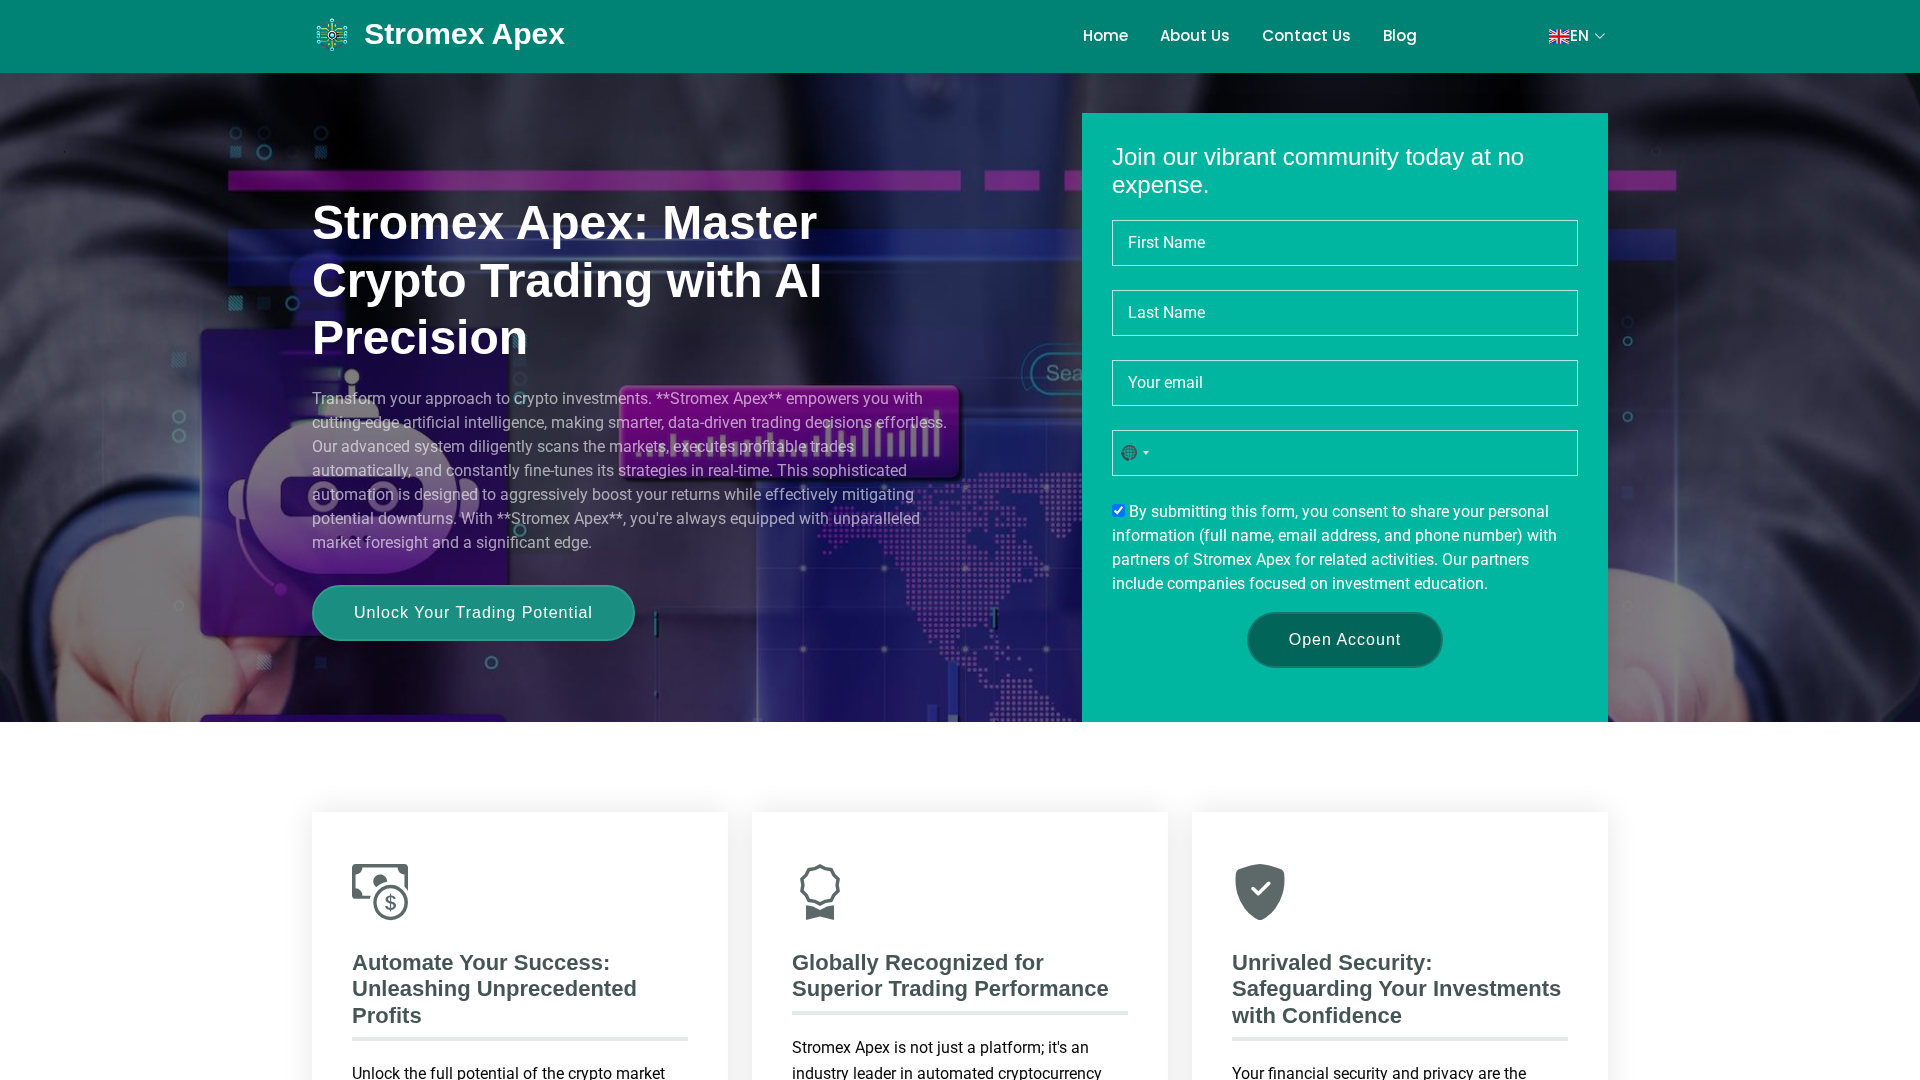Focus the Last Name input field
This screenshot has height=1080, width=1920.
click(1344, 313)
